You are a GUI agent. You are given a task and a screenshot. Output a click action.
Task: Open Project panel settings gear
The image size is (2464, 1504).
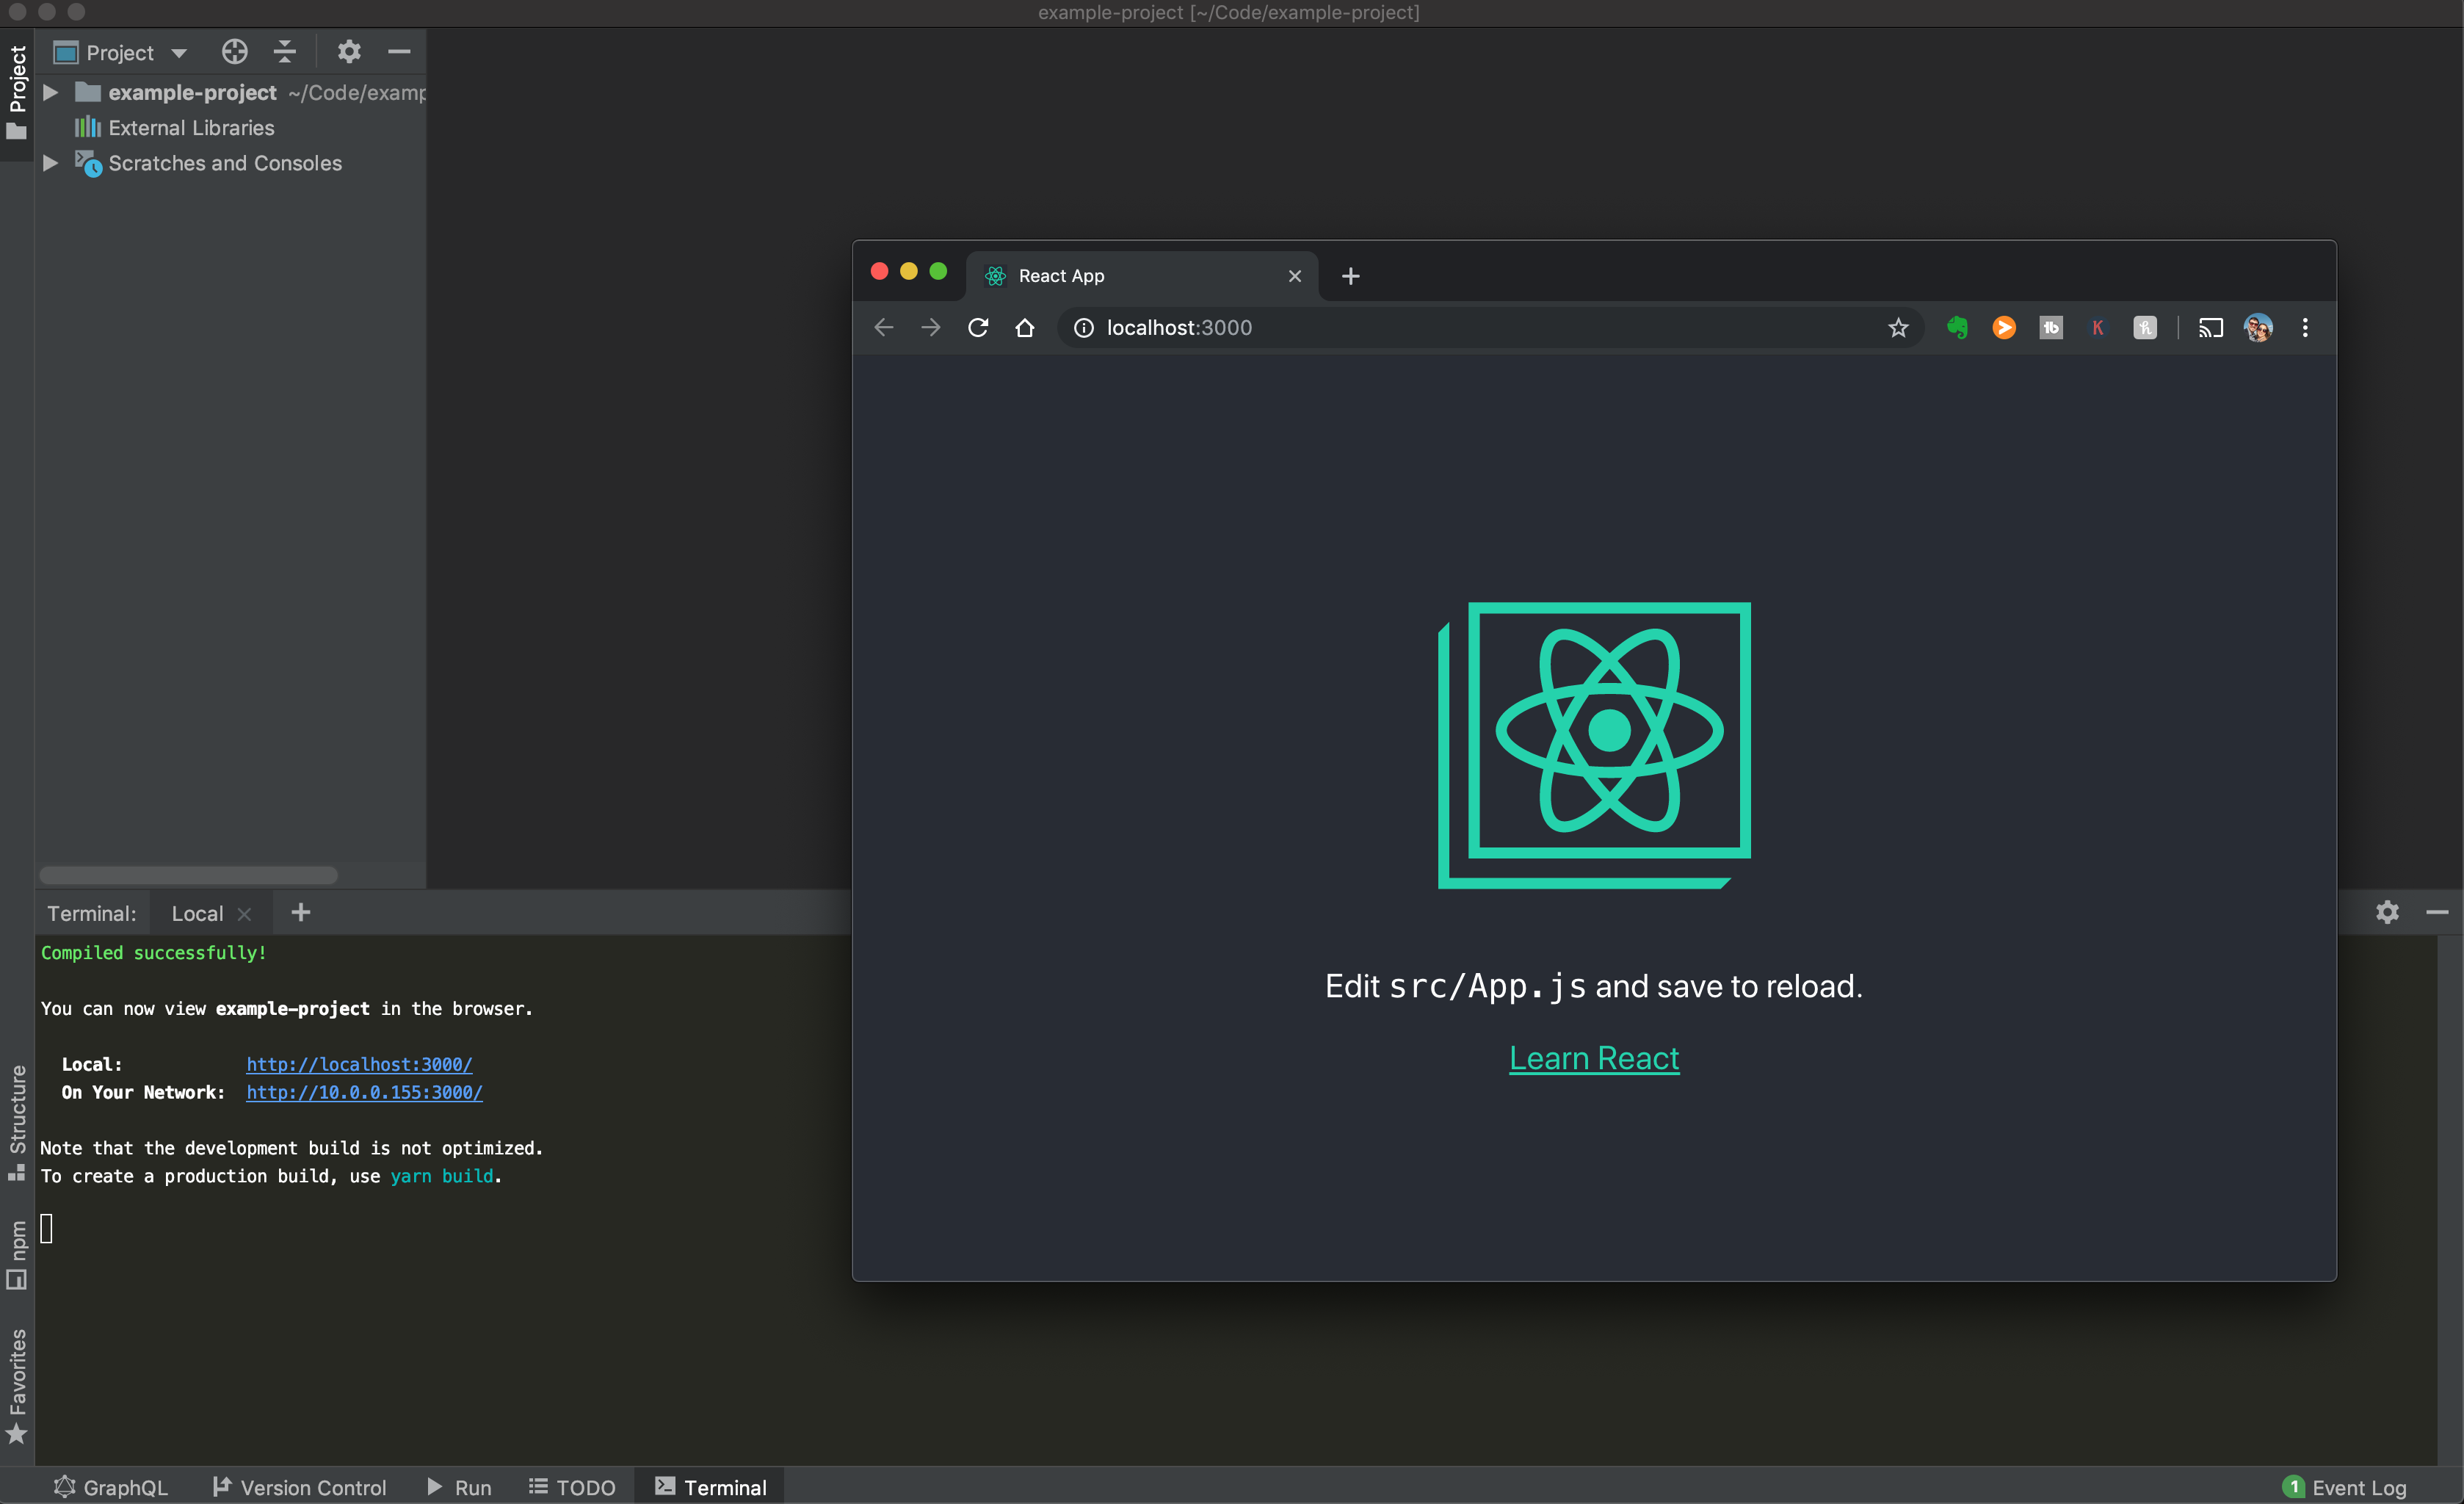click(x=348, y=52)
